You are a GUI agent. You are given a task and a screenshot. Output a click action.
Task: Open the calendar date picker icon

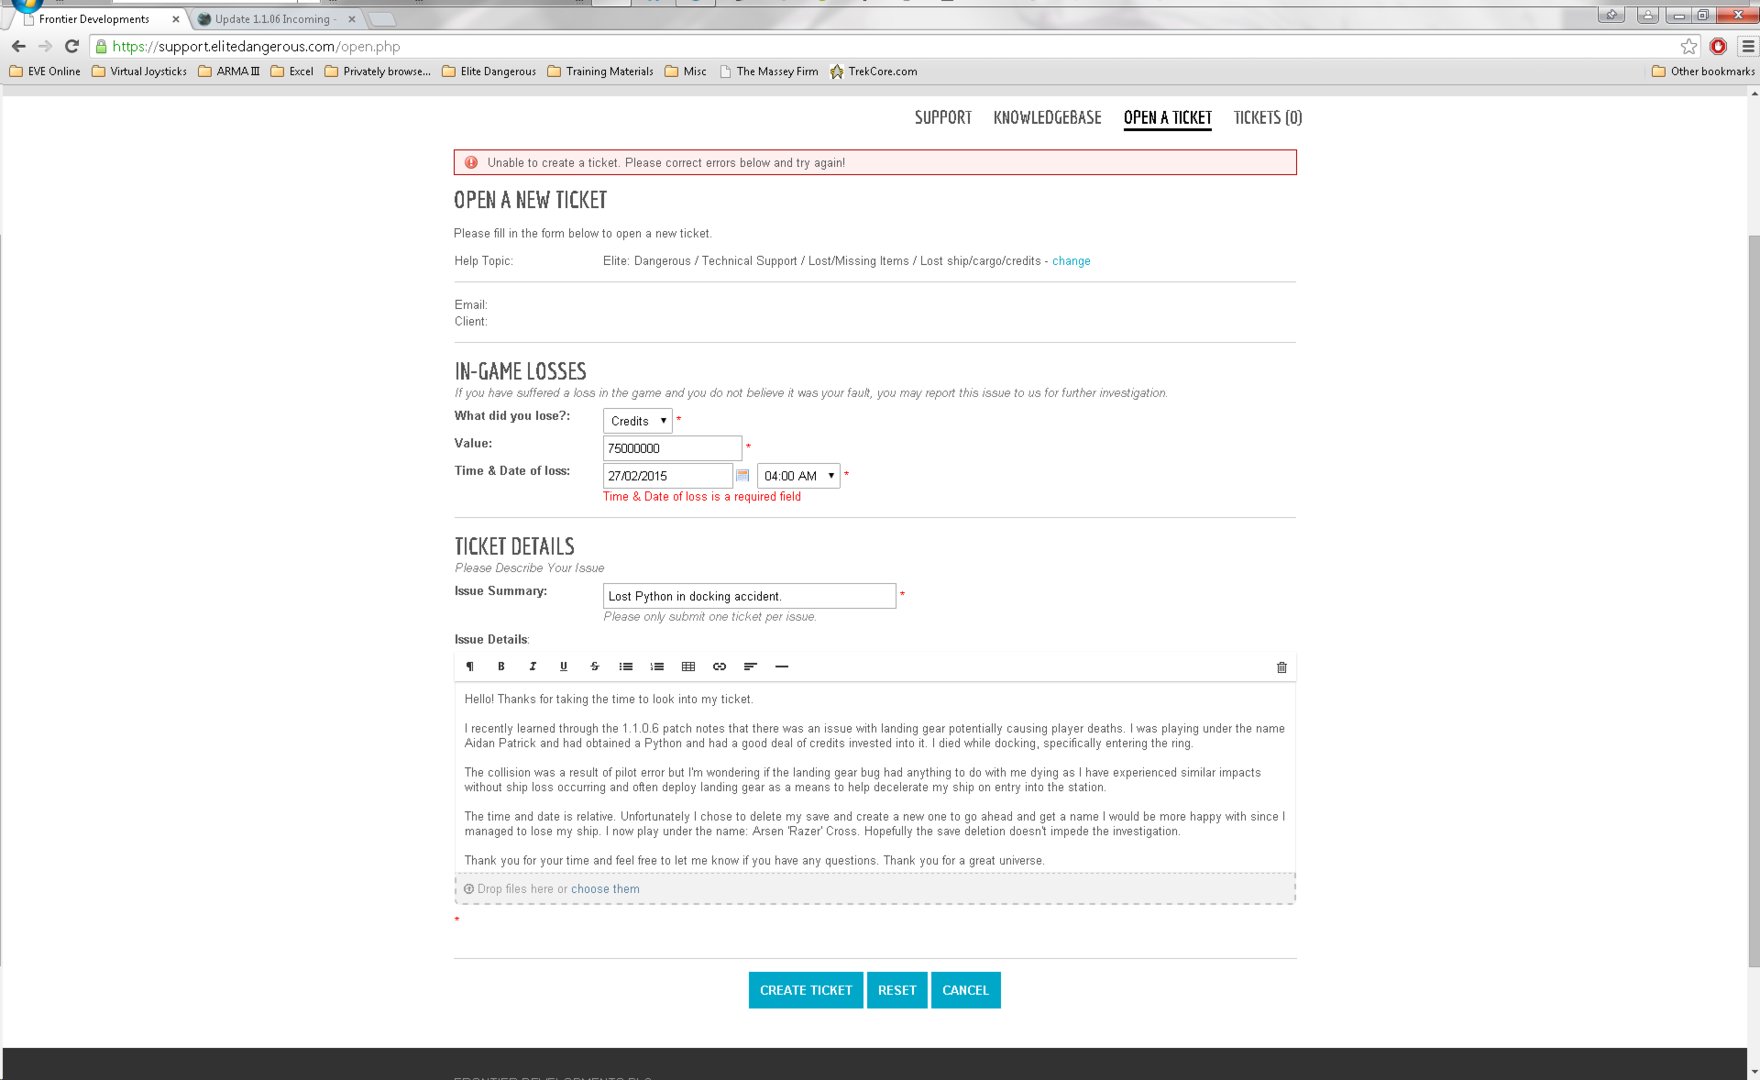click(742, 476)
